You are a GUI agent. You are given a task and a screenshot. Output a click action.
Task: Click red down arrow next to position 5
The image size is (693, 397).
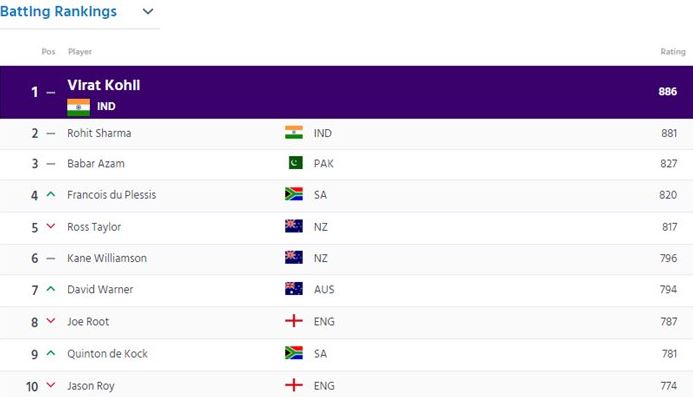pyautogui.click(x=51, y=226)
